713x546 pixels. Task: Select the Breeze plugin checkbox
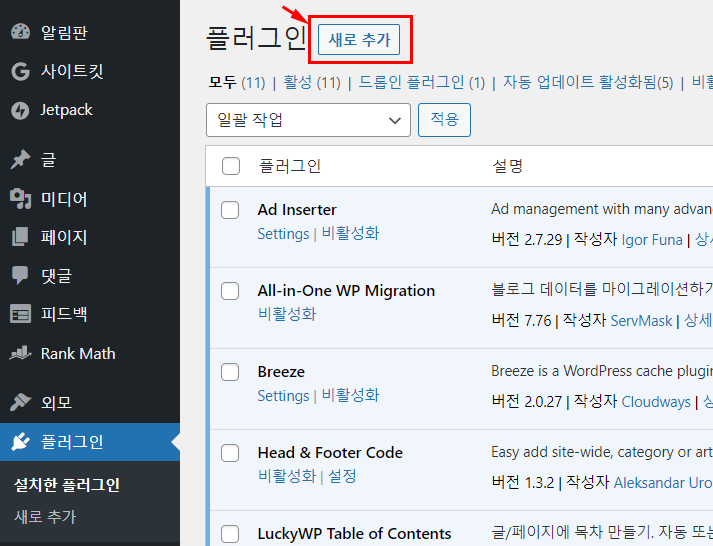(230, 372)
